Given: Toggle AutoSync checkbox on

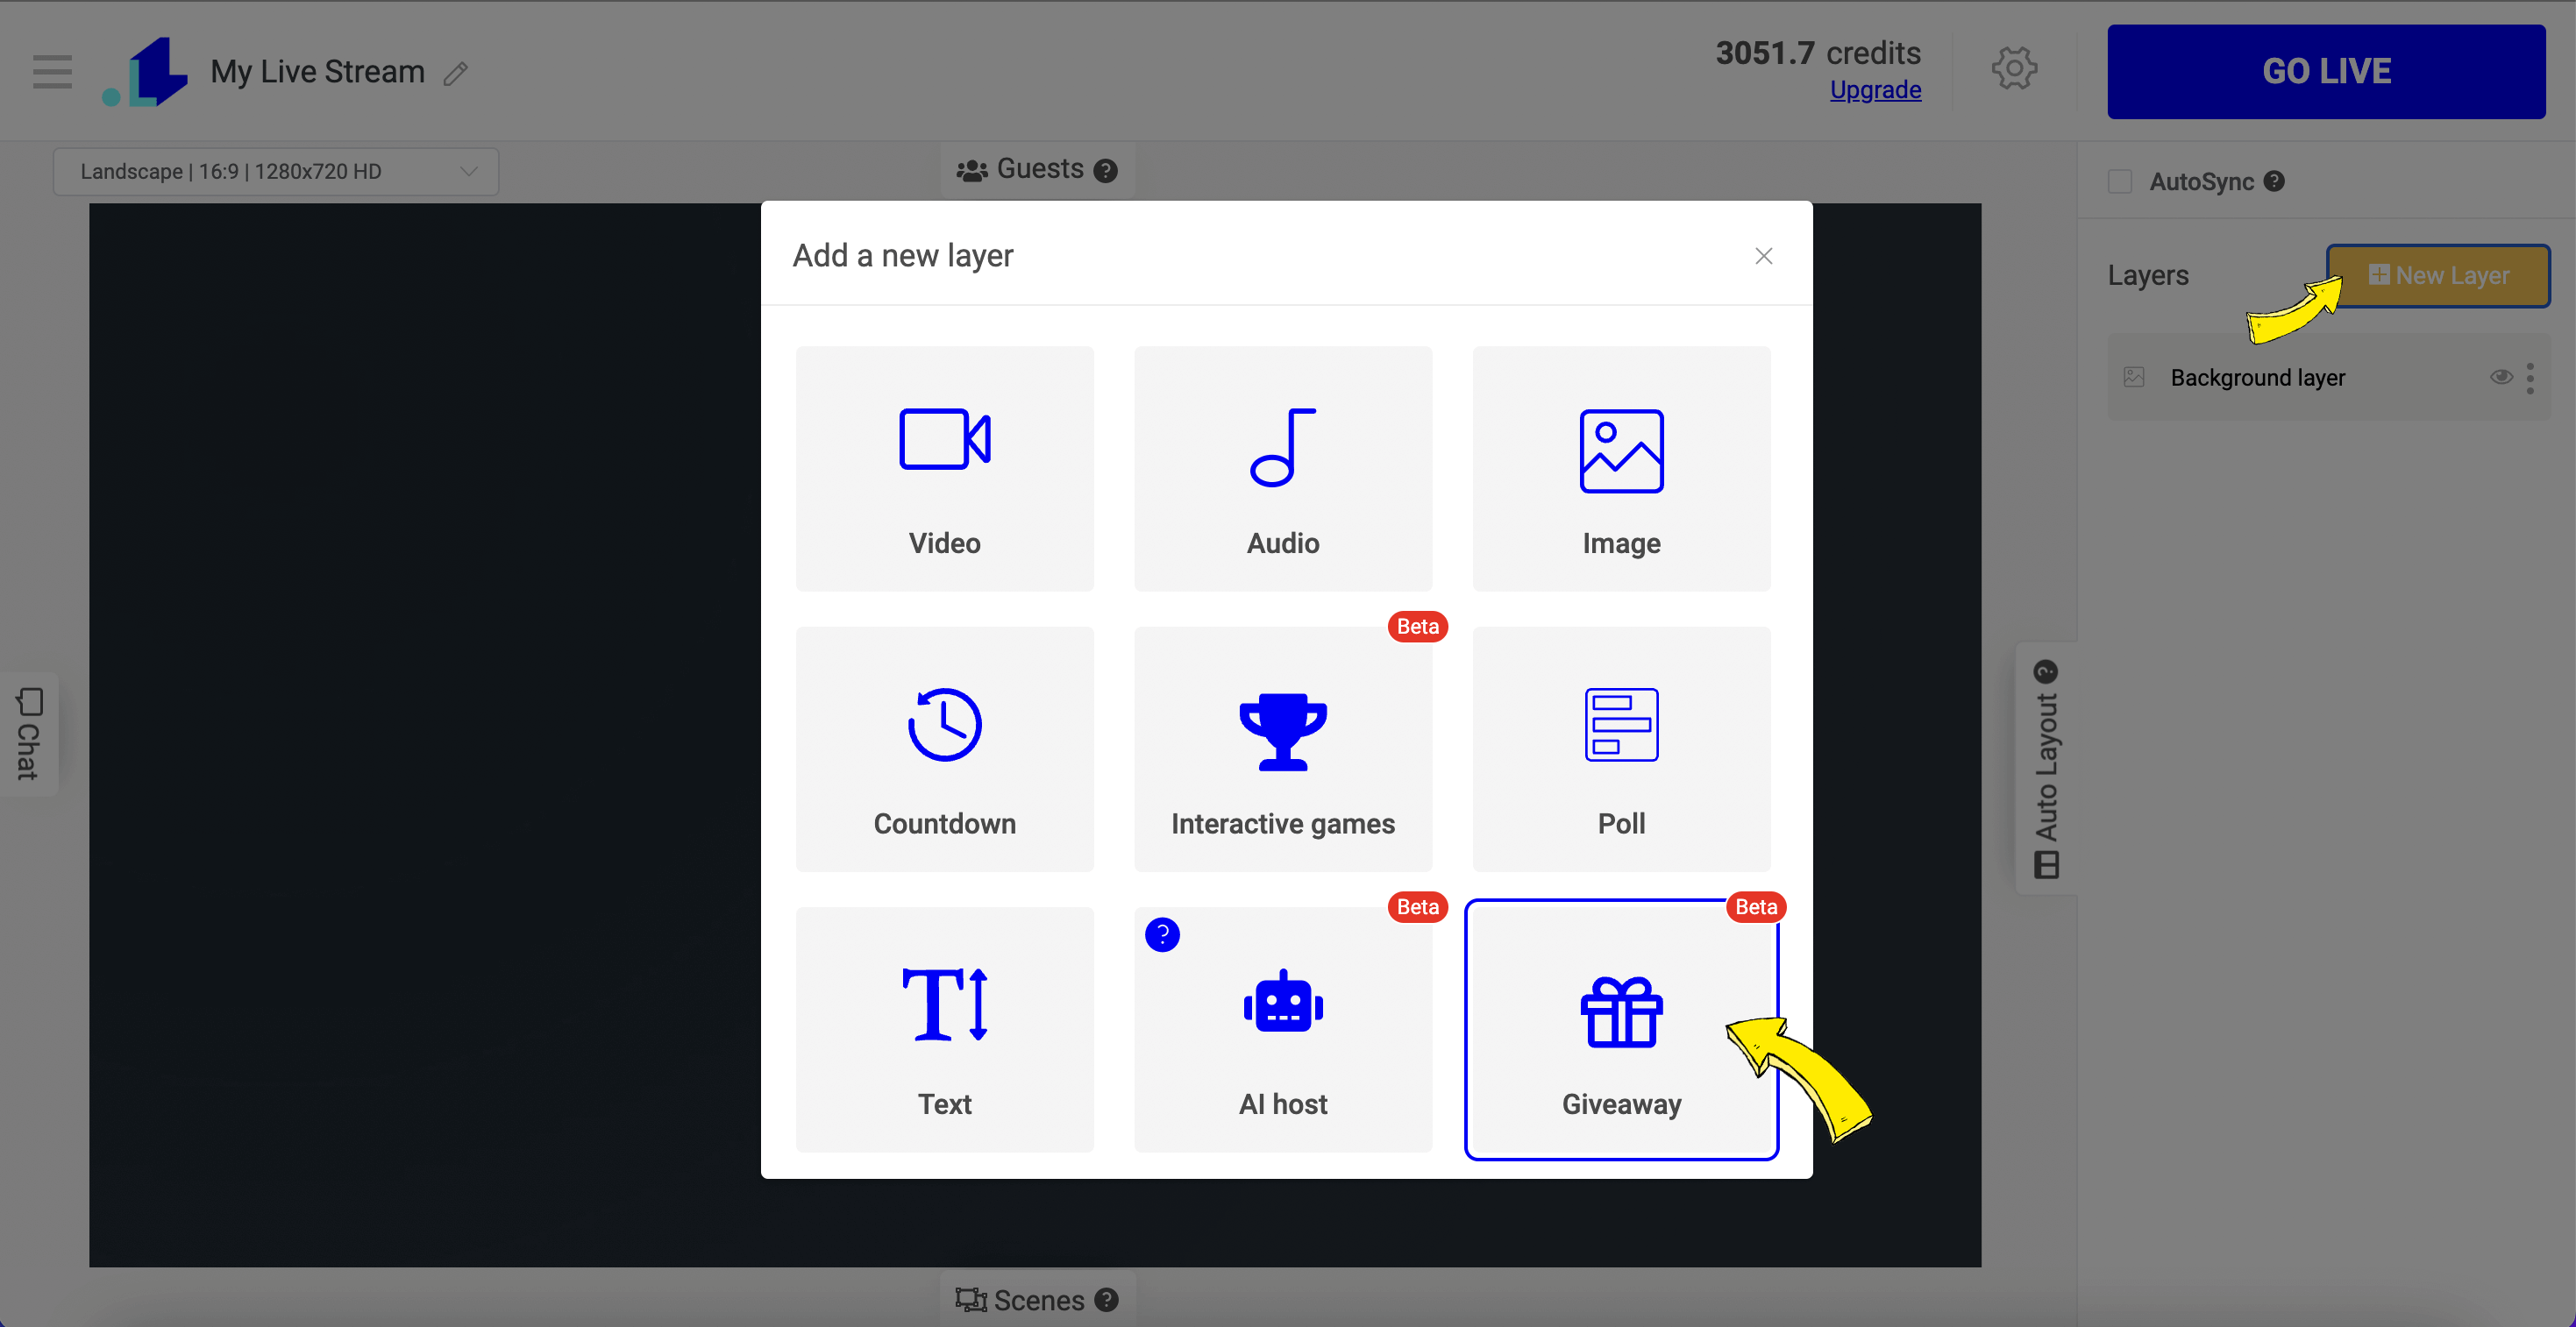Looking at the screenshot, I should pos(2119,184).
